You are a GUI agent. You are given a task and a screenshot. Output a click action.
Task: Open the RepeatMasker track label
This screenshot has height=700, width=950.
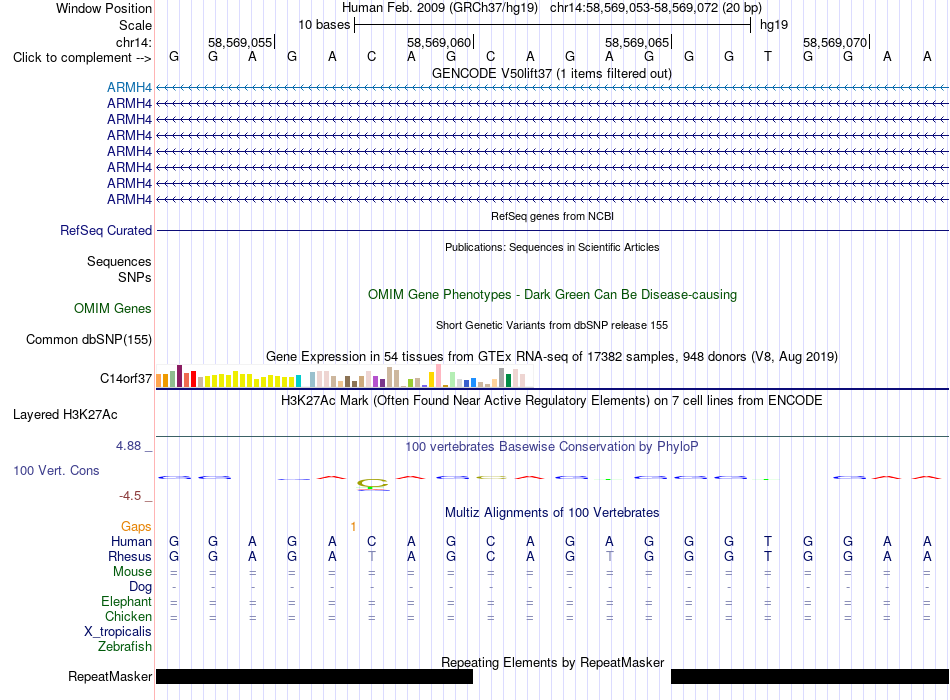pyautogui.click(x=110, y=676)
